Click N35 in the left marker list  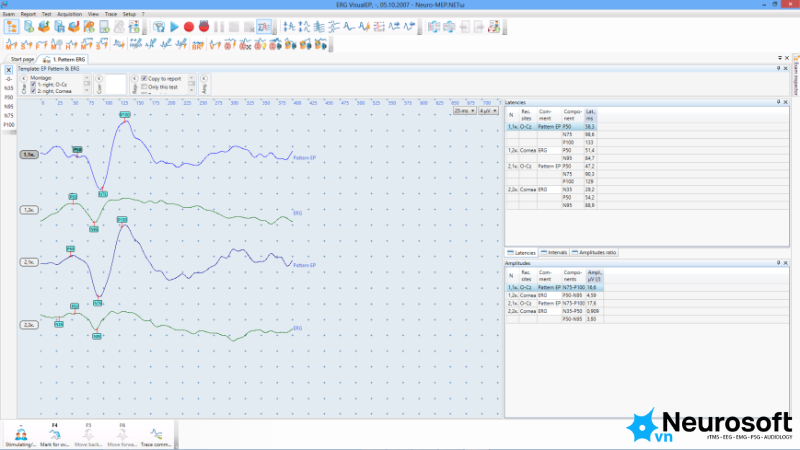[x=9, y=88]
